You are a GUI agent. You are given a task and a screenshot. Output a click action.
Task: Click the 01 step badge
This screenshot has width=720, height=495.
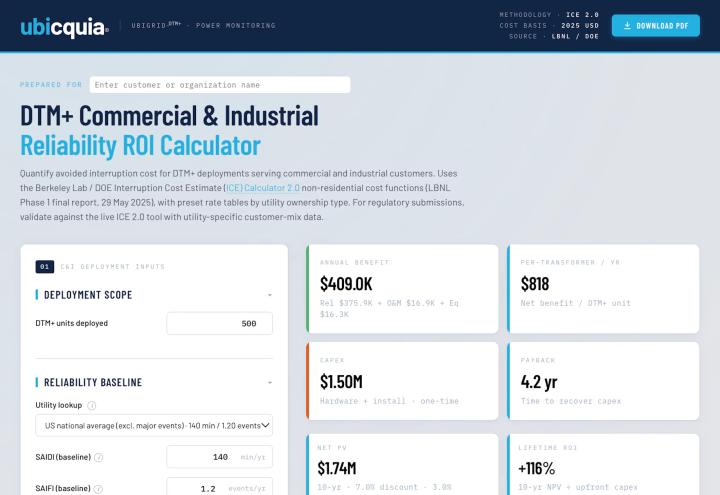[x=45, y=267]
